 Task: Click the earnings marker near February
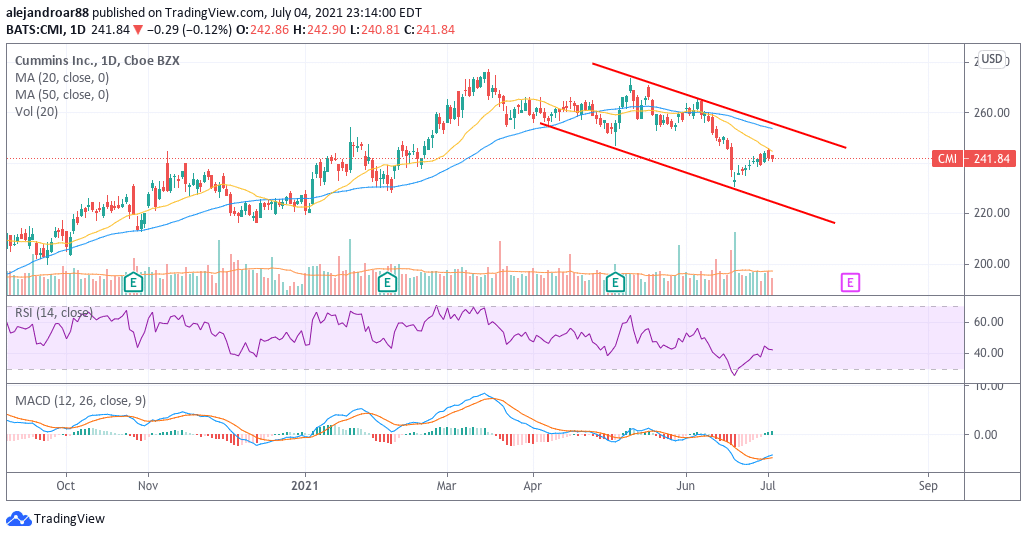click(388, 283)
